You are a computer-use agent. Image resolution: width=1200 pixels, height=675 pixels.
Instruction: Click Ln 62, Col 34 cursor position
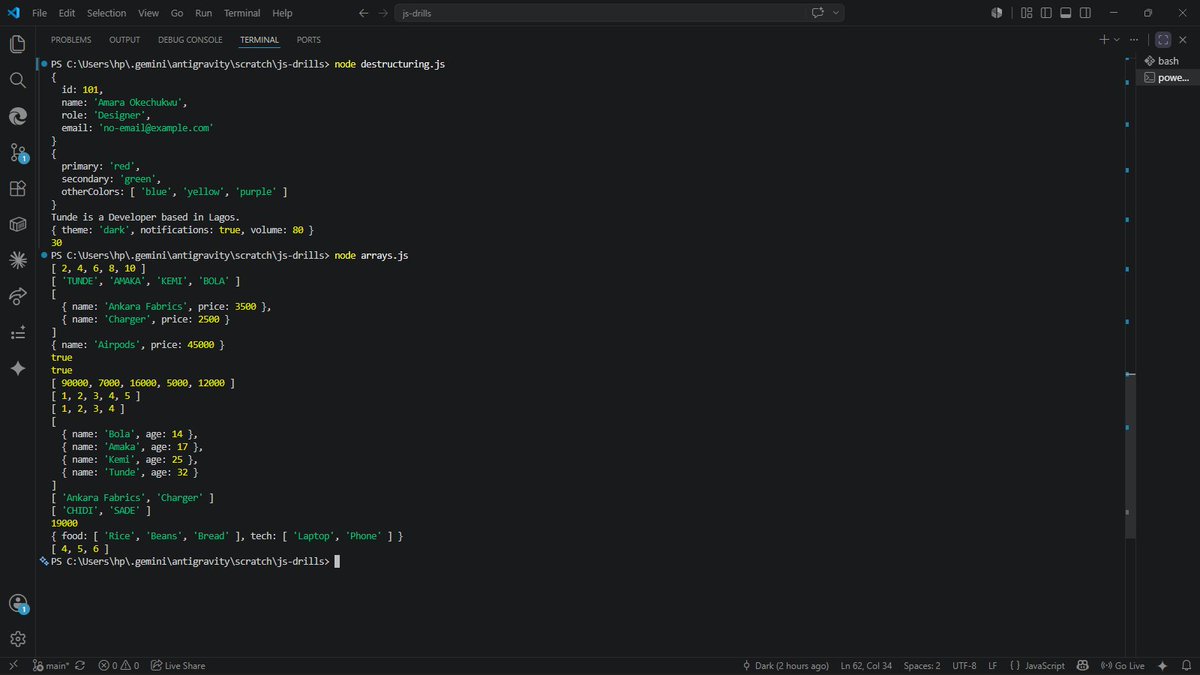(x=866, y=665)
